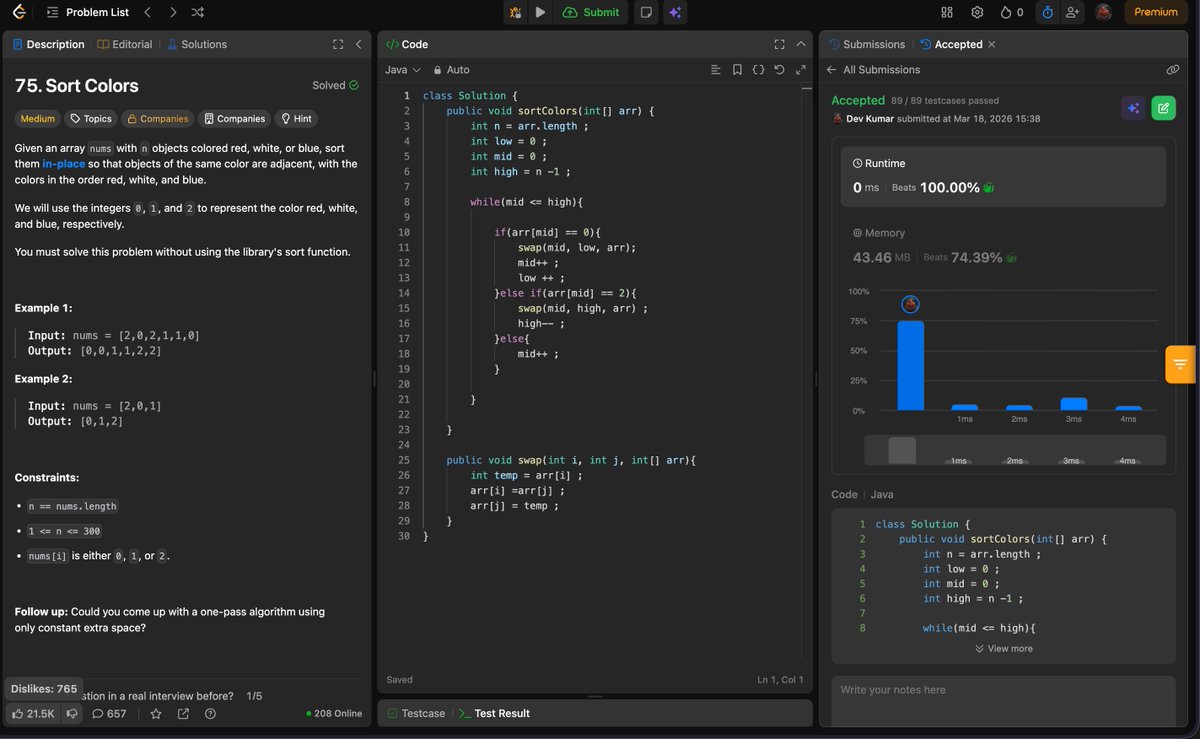Click the 3ms runtime histogram bar
This screenshot has height=739, width=1200.
[x=1073, y=404]
